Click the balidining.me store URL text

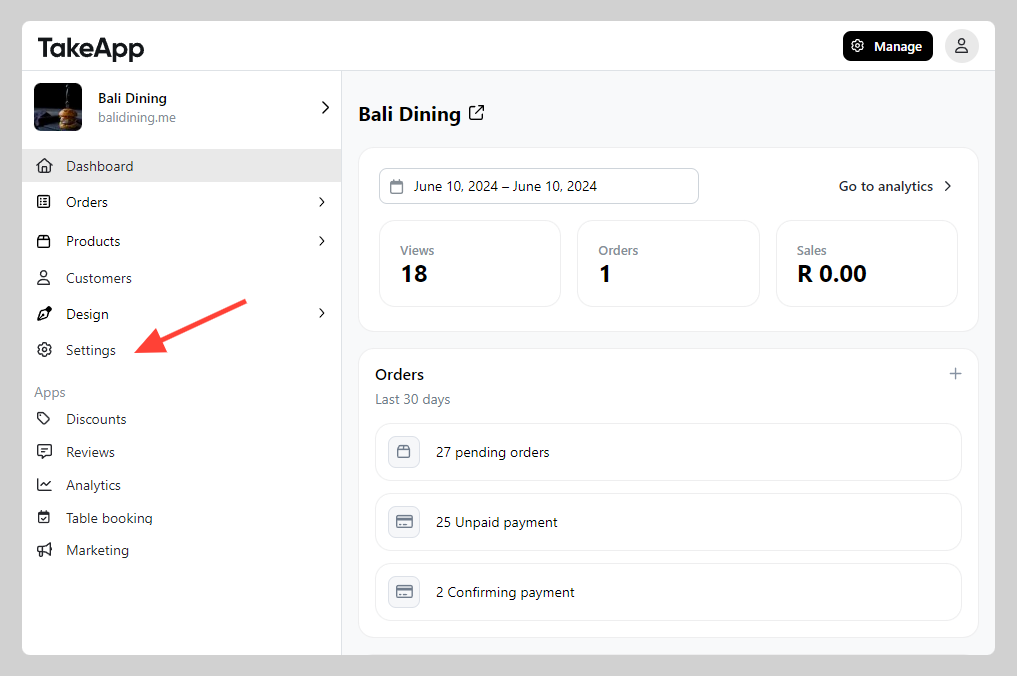(137, 117)
